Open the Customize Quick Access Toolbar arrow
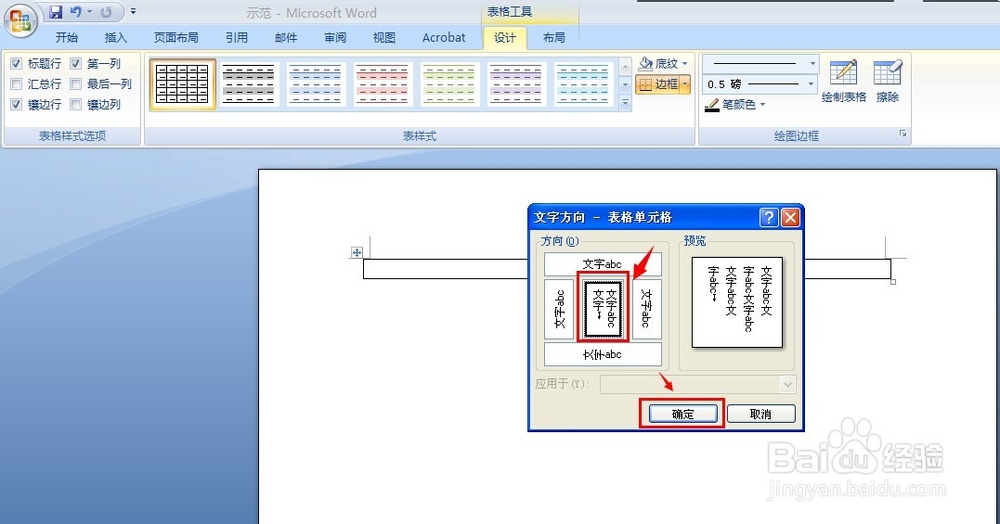 coord(133,11)
